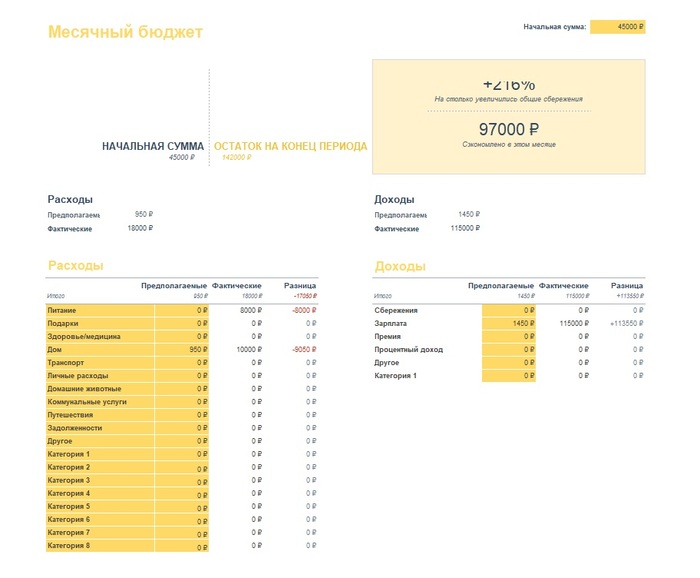Select the -9050 ₽ difference for Дом

(x=304, y=349)
